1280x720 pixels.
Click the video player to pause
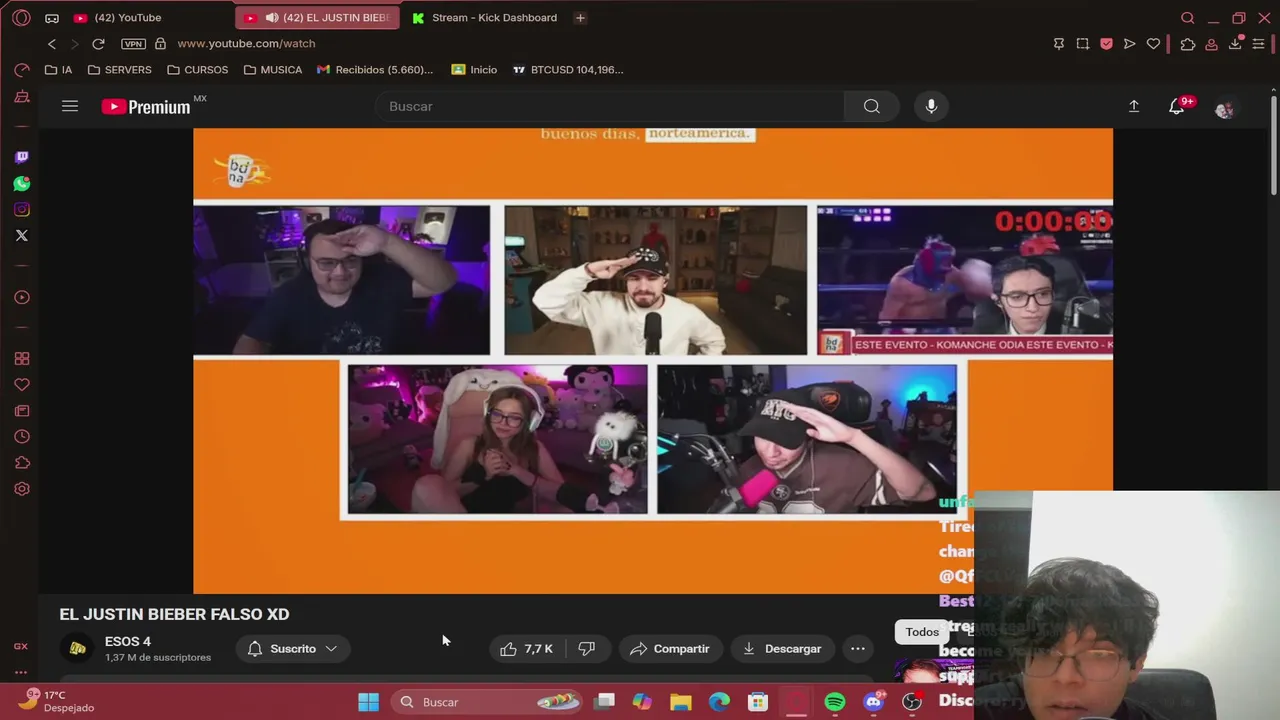click(x=653, y=360)
